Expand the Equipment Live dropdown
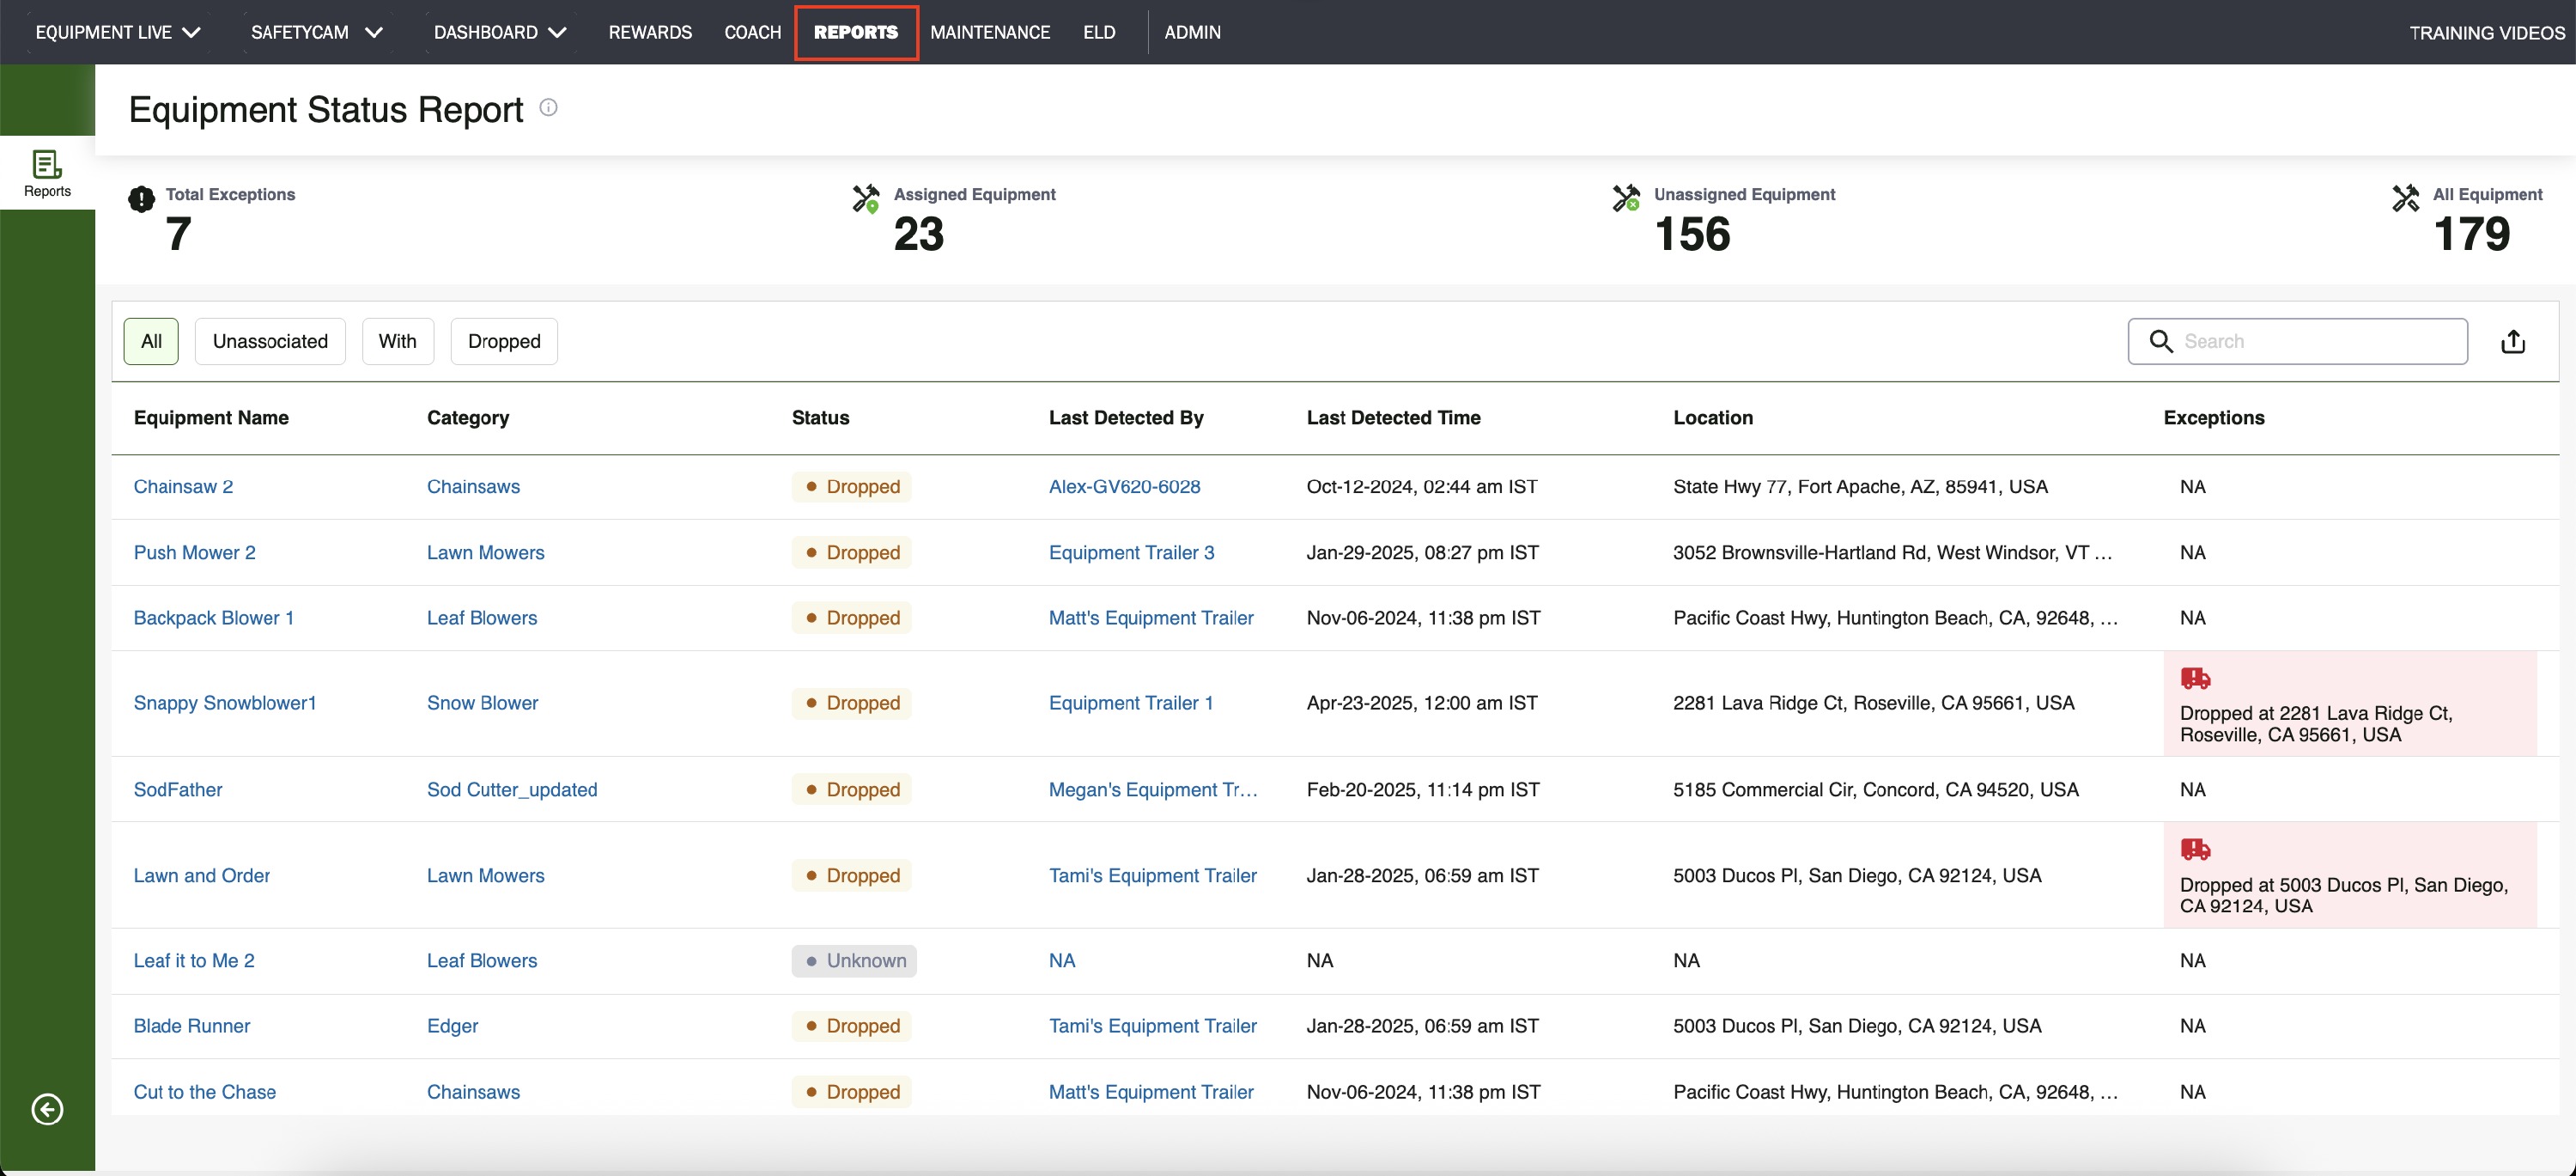Screen dimensions: 2576x1176 (x=118, y=32)
